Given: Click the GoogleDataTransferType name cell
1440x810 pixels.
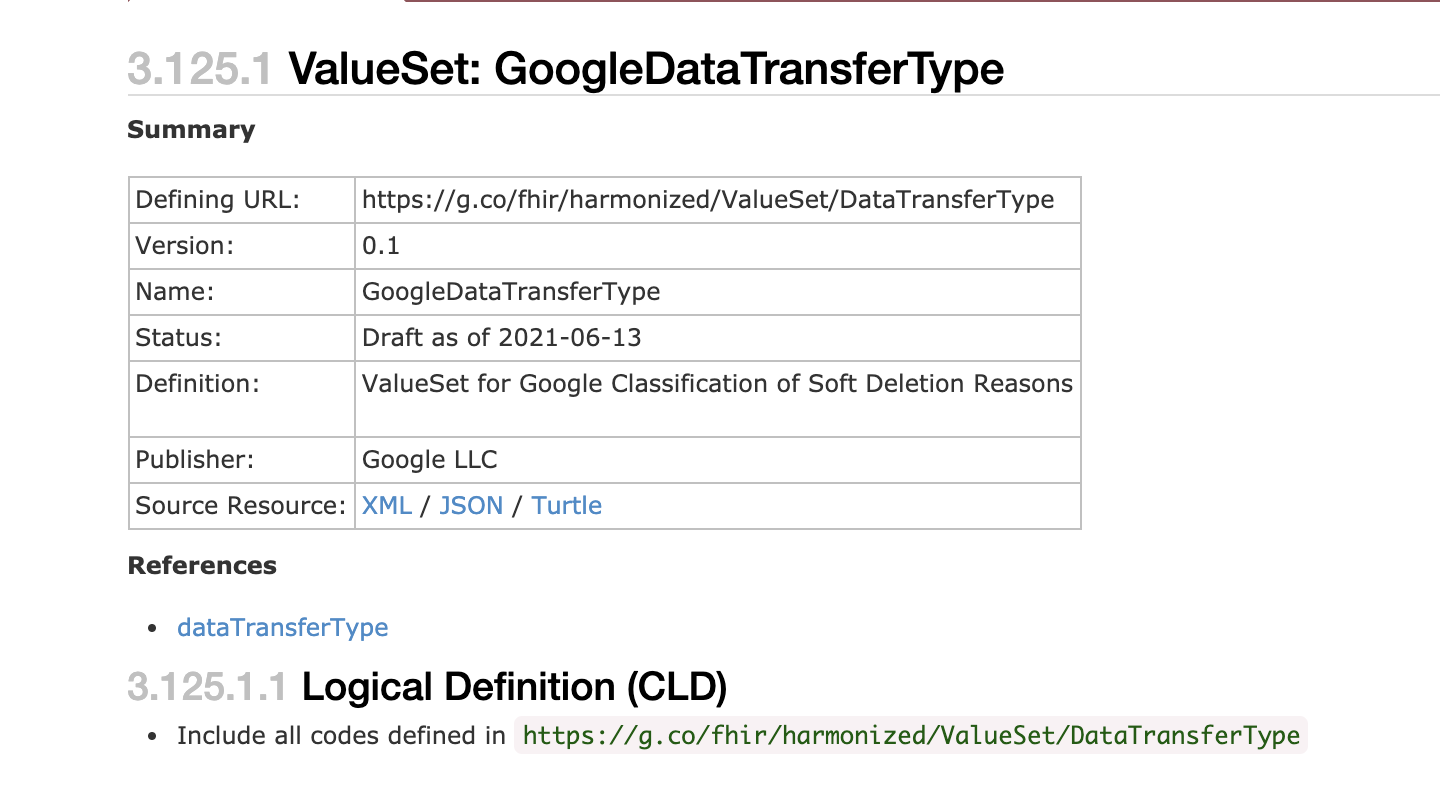Looking at the screenshot, I should point(718,292).
